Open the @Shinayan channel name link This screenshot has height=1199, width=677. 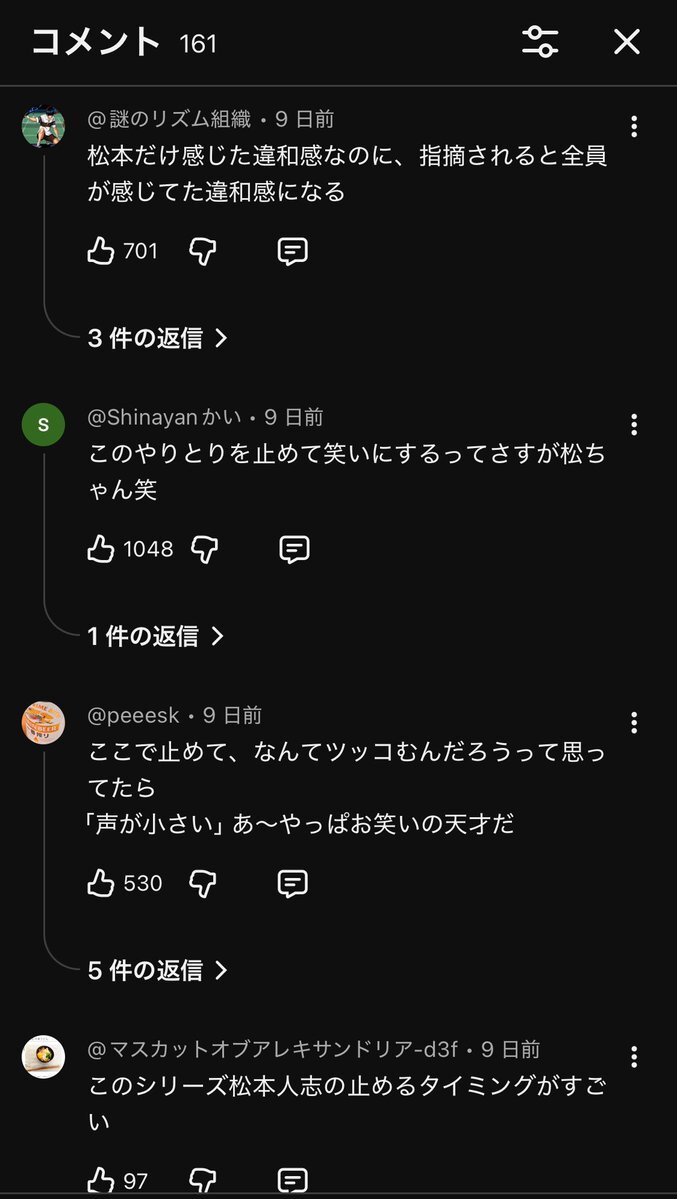164,417
